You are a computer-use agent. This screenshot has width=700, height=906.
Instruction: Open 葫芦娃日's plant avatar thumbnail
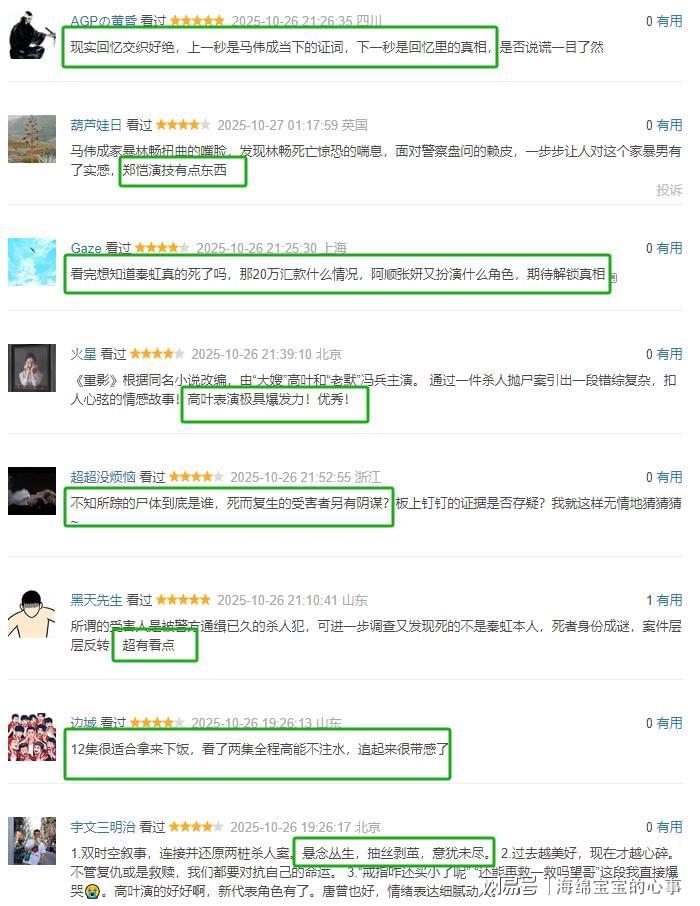click(32, 139)
